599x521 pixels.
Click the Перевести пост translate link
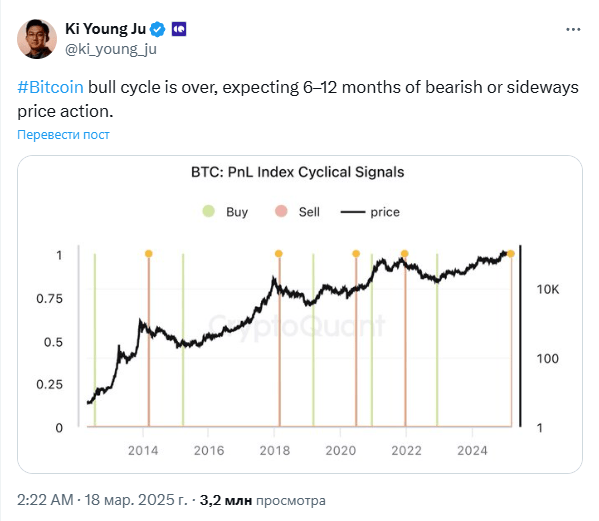pyautogui.click(x=63, y=134)
